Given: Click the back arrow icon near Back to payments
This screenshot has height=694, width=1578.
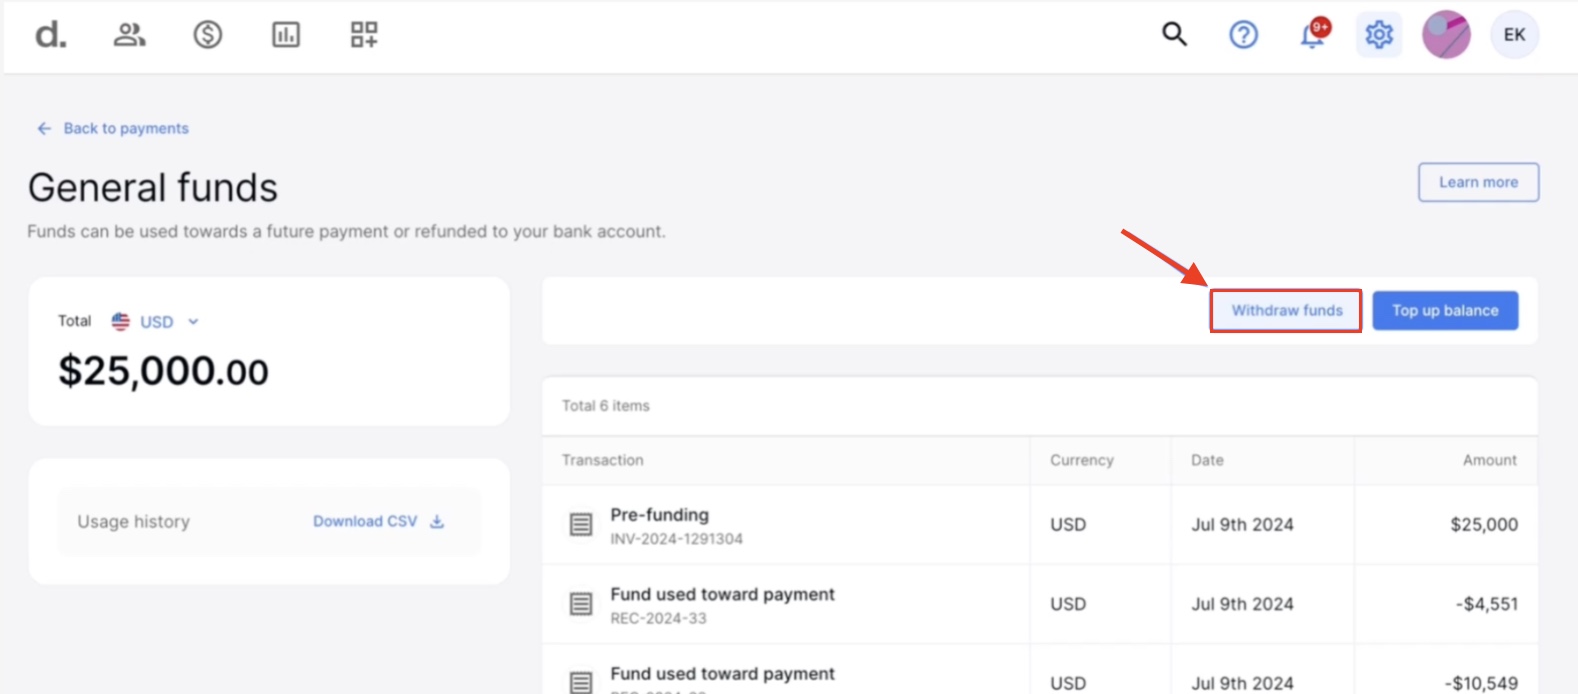Looking at the screenshot, I should [43, 128].
